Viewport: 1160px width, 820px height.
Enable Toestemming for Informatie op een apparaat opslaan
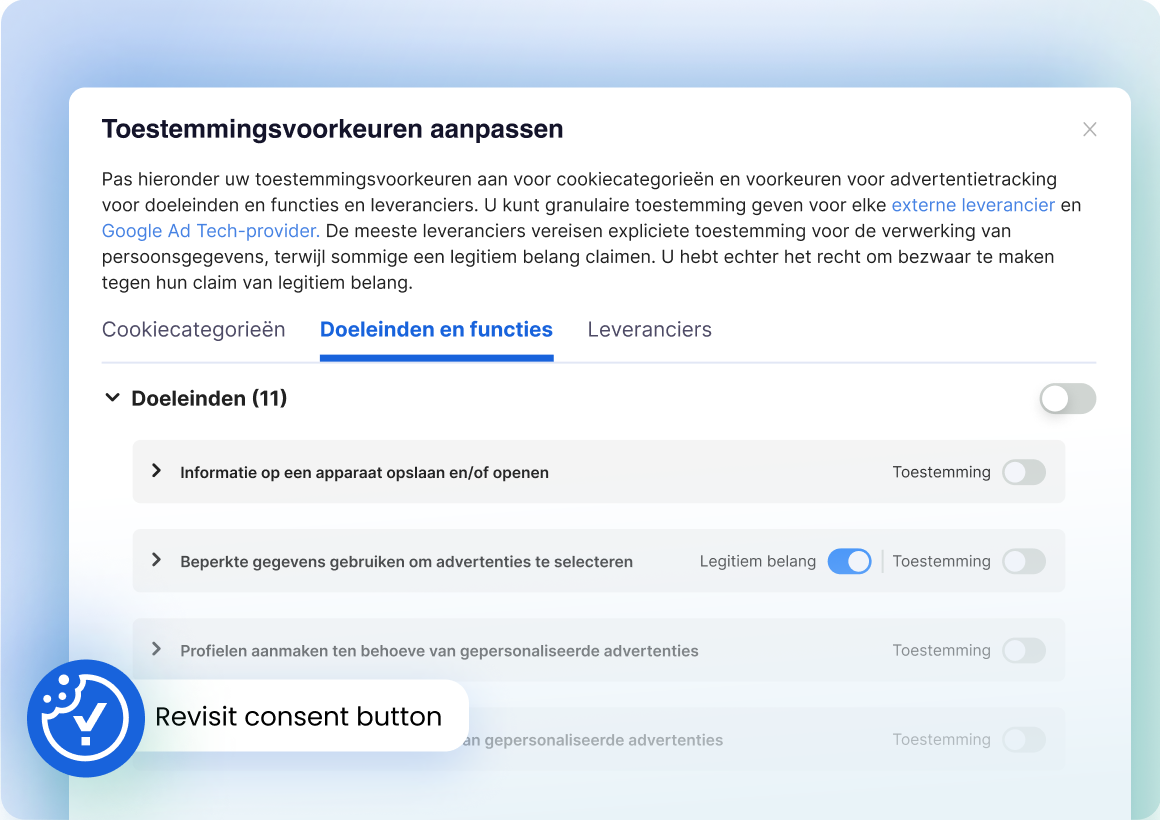point(1023,472)
